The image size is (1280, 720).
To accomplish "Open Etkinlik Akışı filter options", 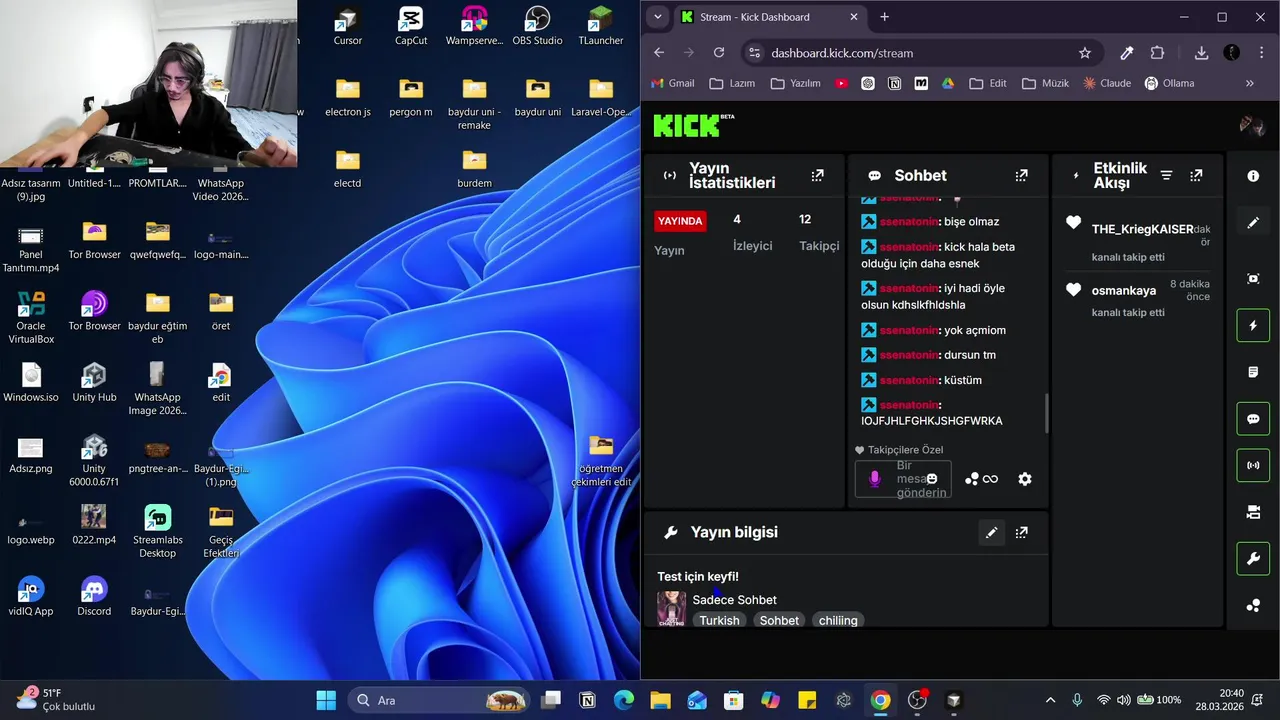I will (1166, 175).
